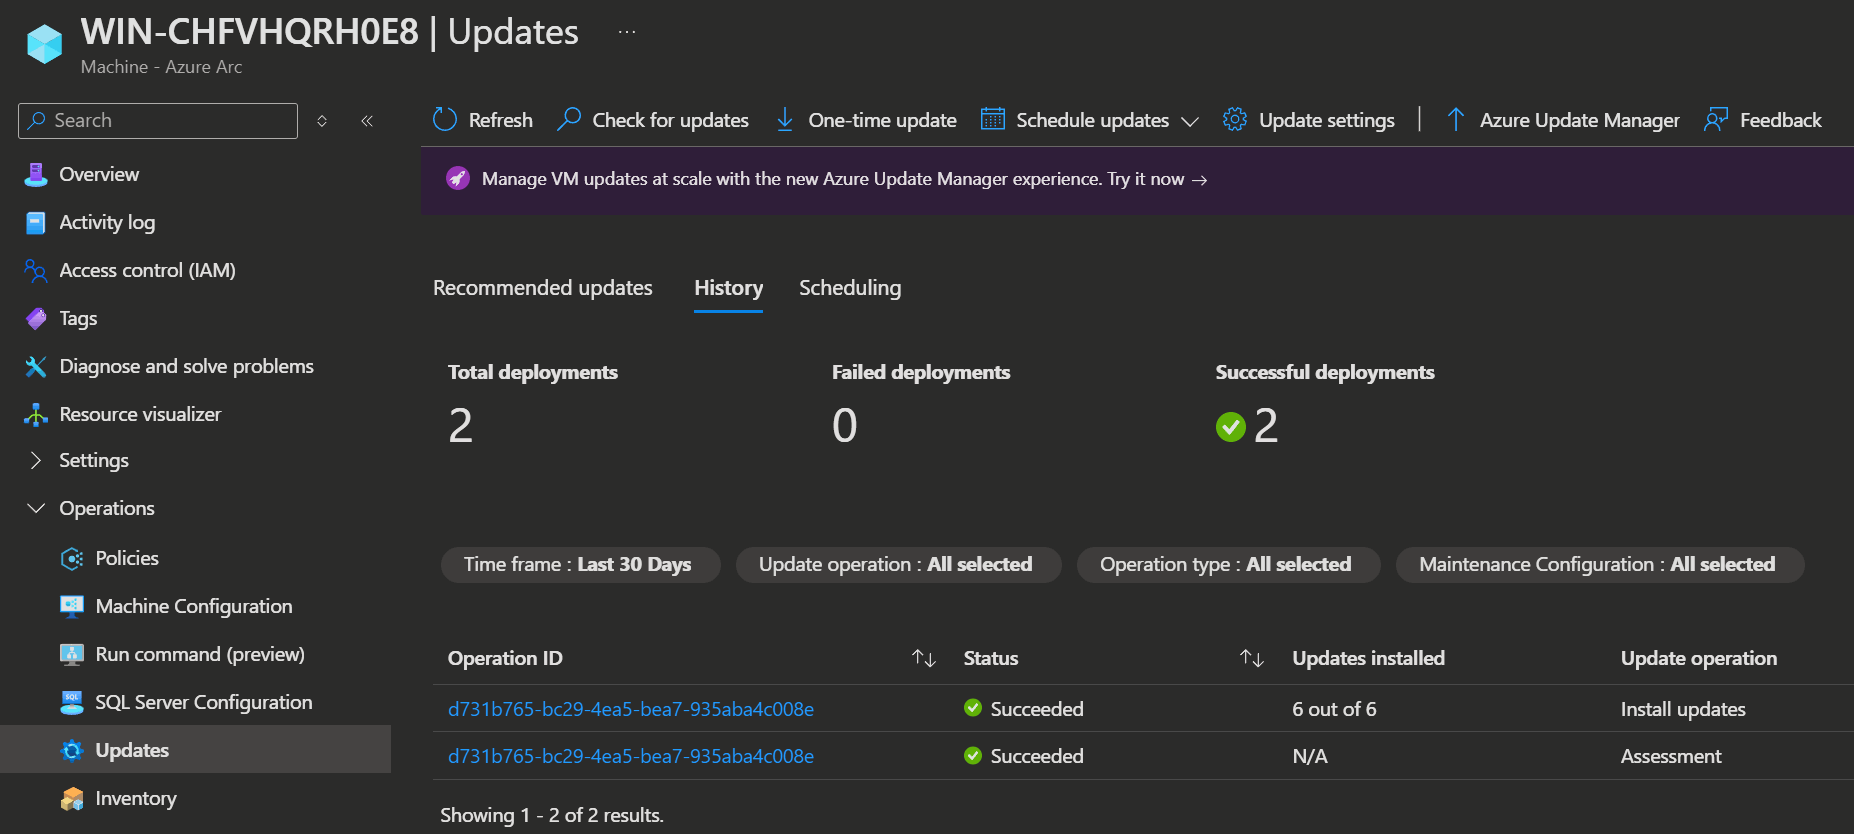Click the Resource visualizer hierarchy icon
The width and height of the screenshot is (1854, 834).
(x=36, y=414)
